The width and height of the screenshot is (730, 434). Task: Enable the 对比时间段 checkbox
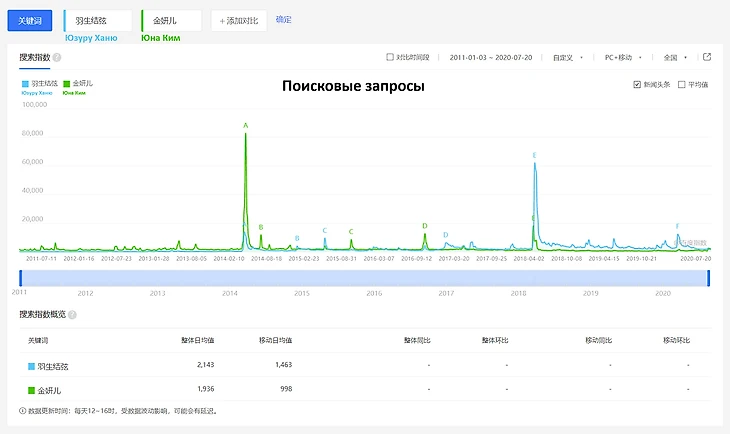pos(390,57)
